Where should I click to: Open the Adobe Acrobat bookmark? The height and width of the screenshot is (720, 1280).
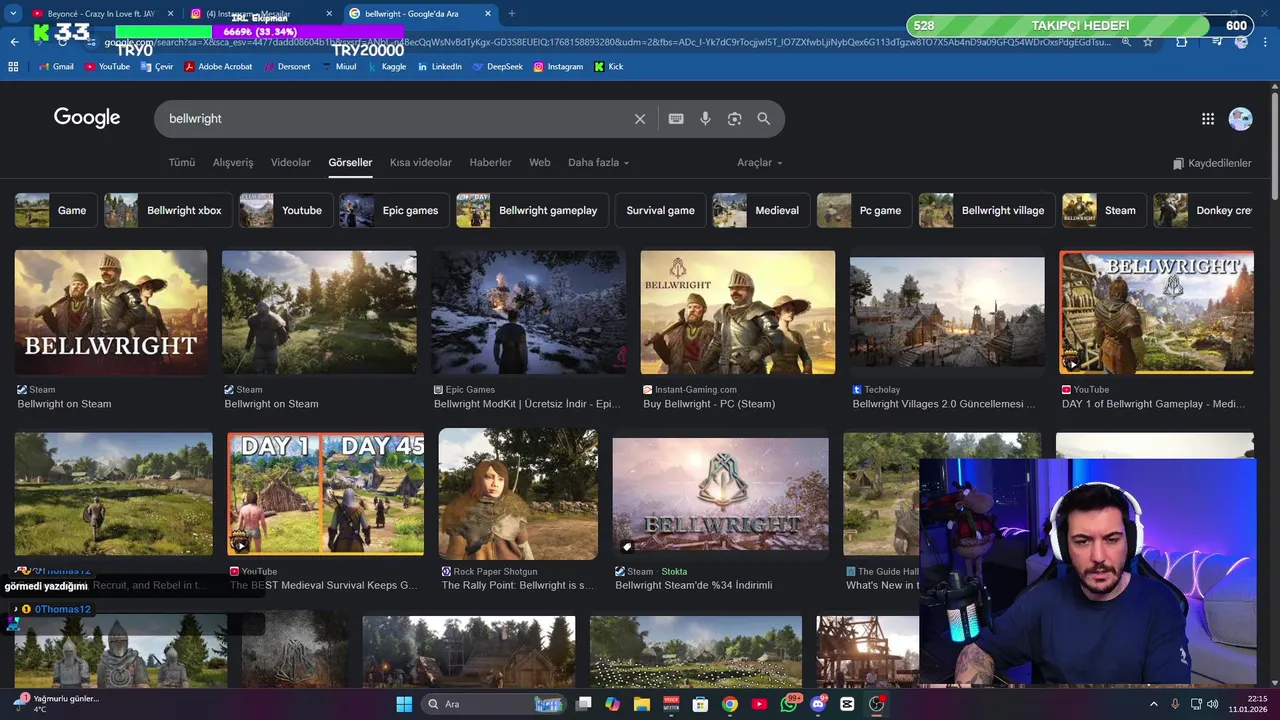[218, 67]
